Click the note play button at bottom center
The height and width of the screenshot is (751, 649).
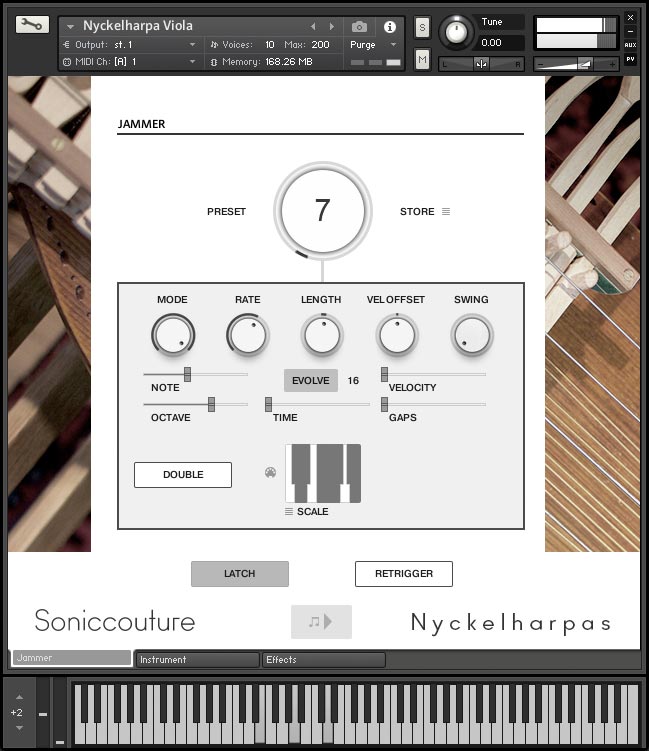click(321, 622)
